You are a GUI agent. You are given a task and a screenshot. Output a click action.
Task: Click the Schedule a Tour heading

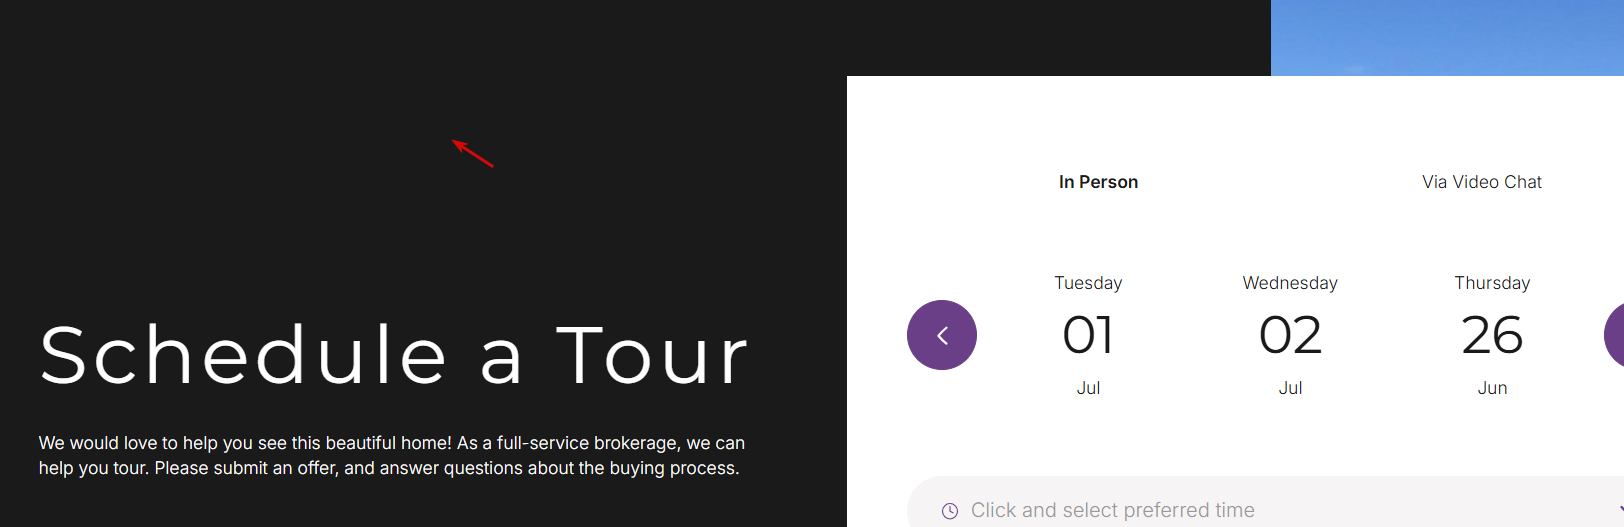(394, 354)
